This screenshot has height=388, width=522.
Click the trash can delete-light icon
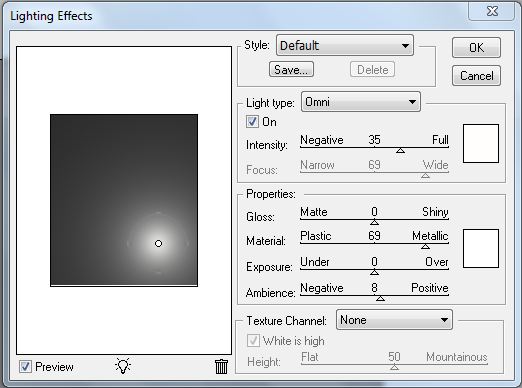pyautogui.click(x=221, y=366)
